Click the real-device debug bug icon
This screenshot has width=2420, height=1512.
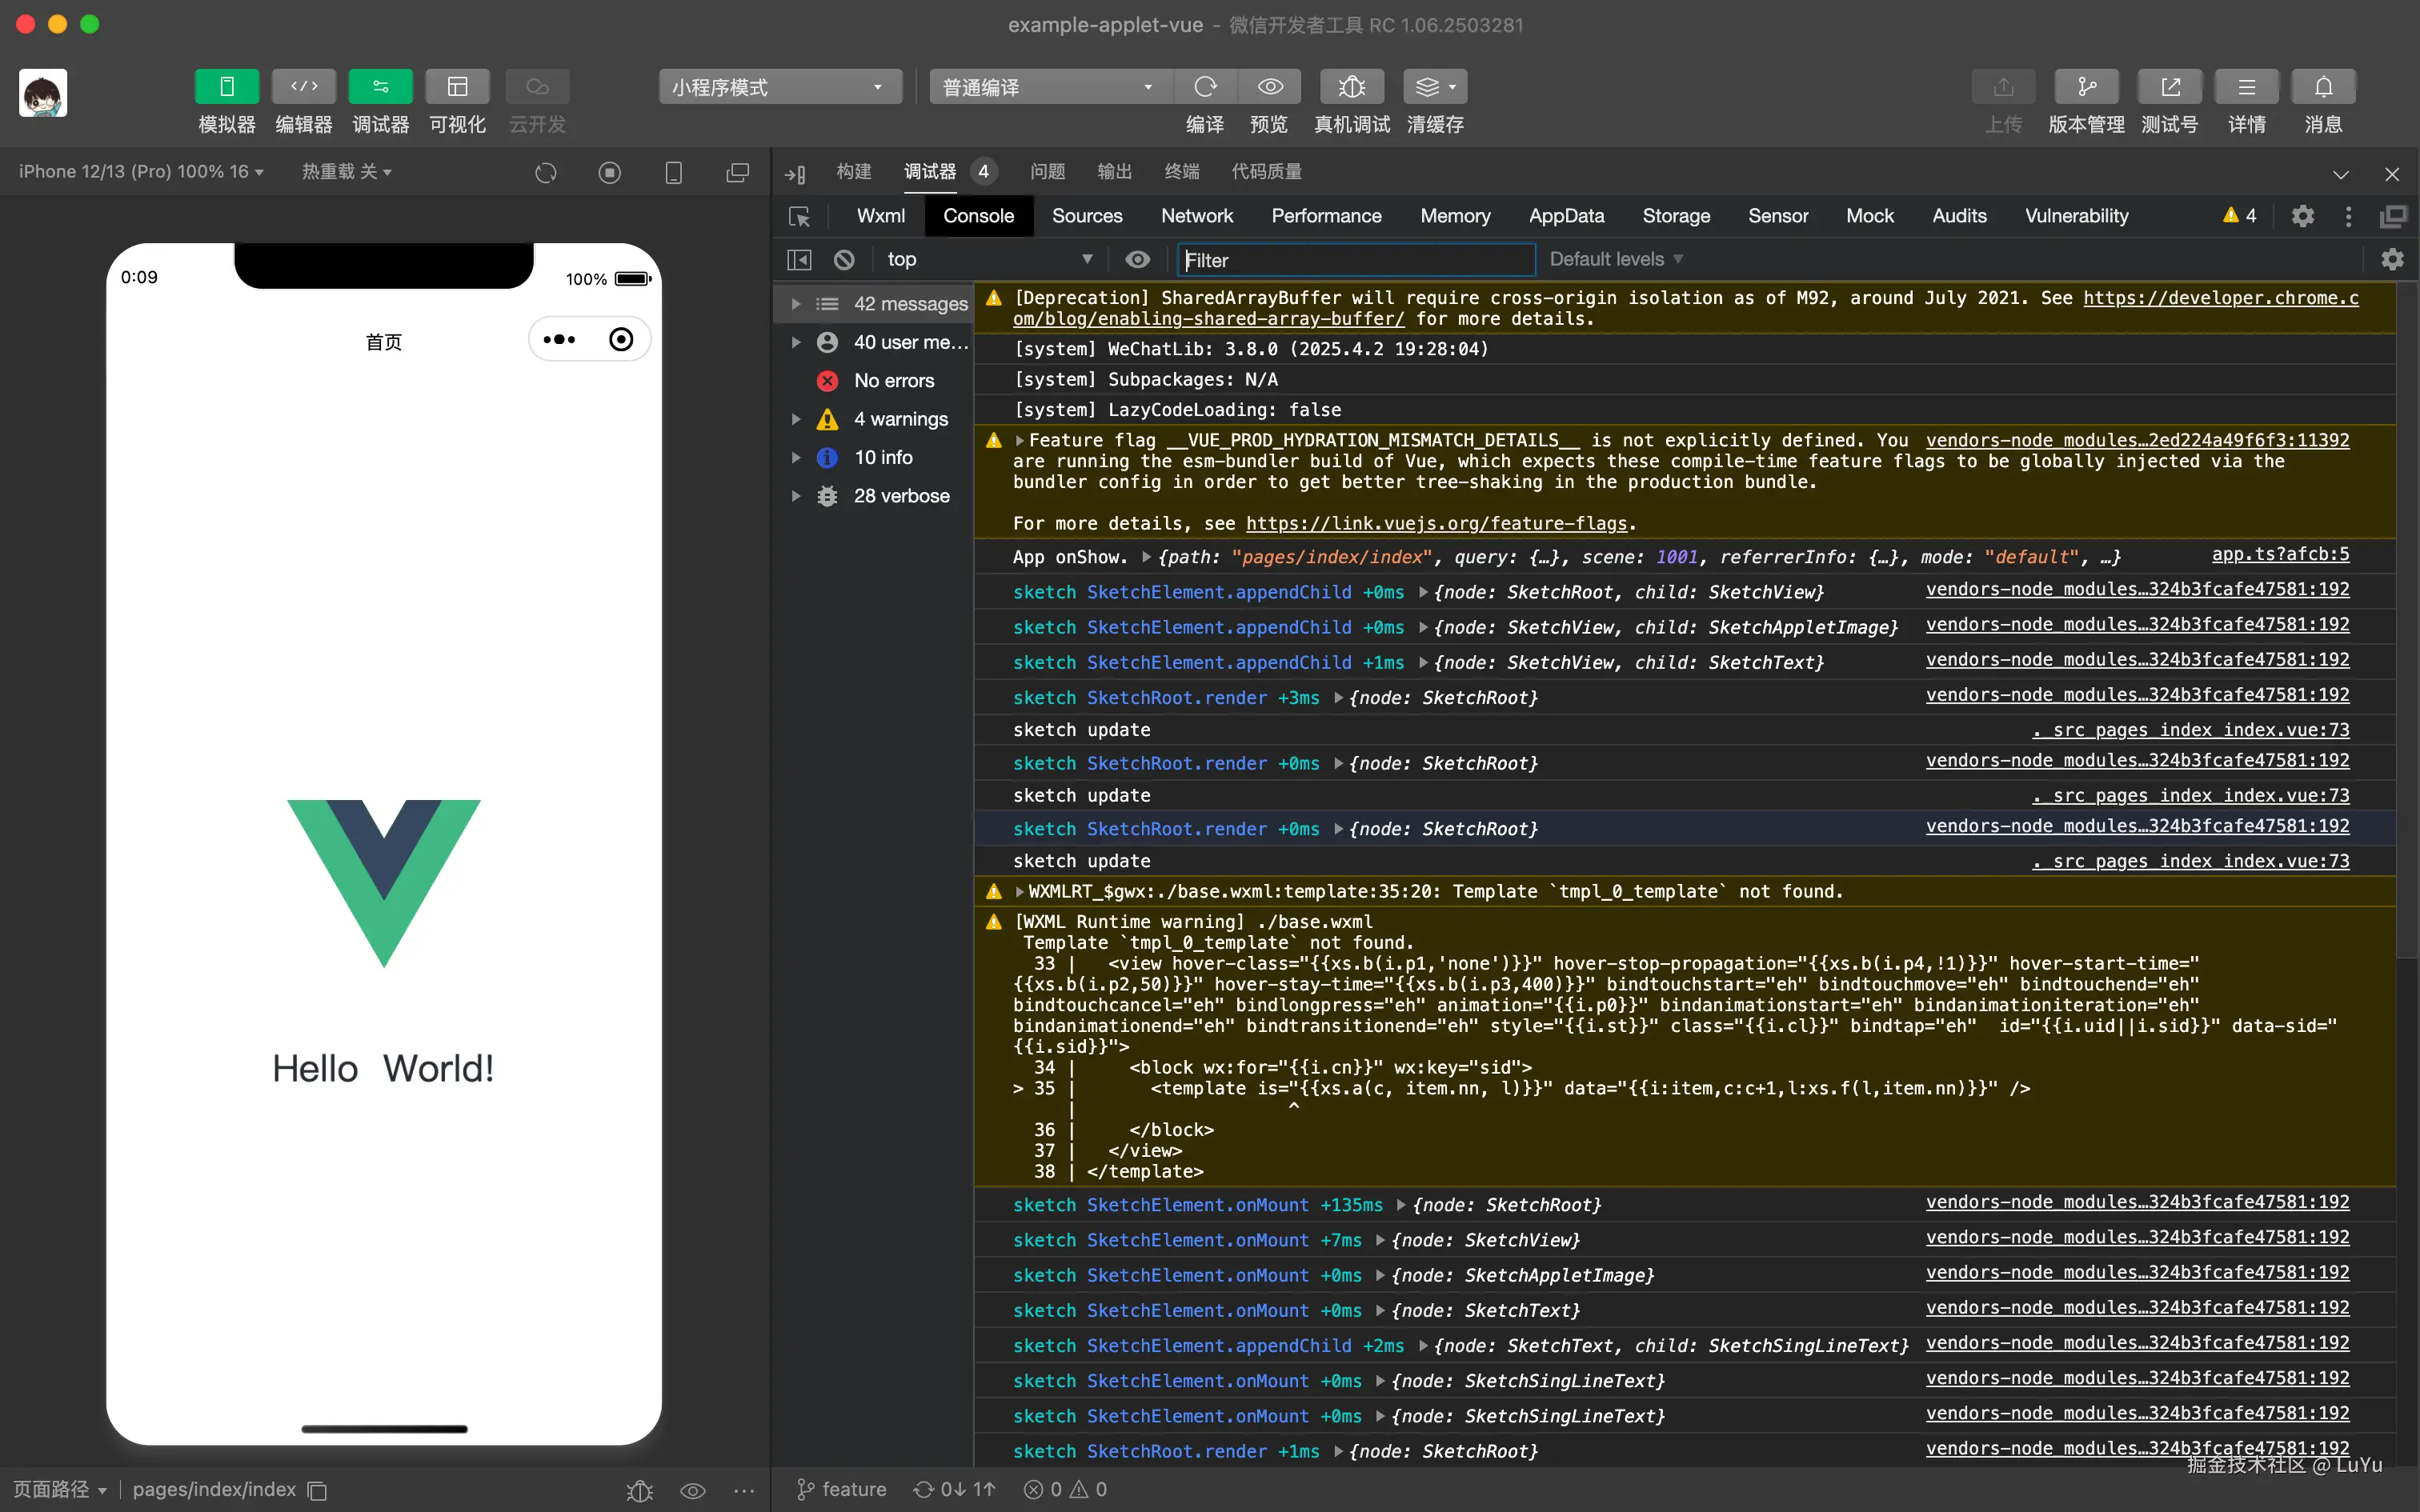[1351, 87]
